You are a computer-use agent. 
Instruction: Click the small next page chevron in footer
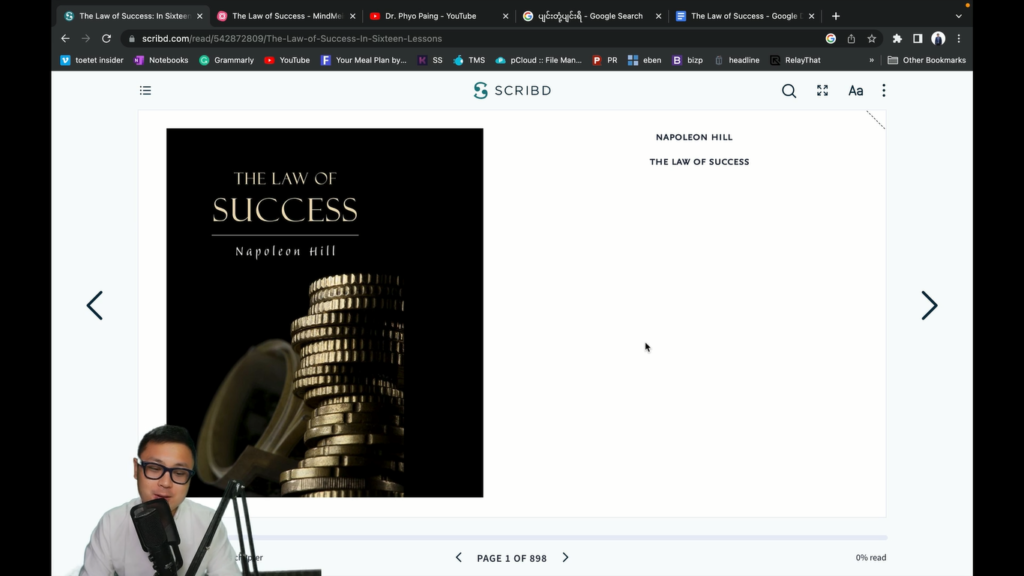(566, 558)
